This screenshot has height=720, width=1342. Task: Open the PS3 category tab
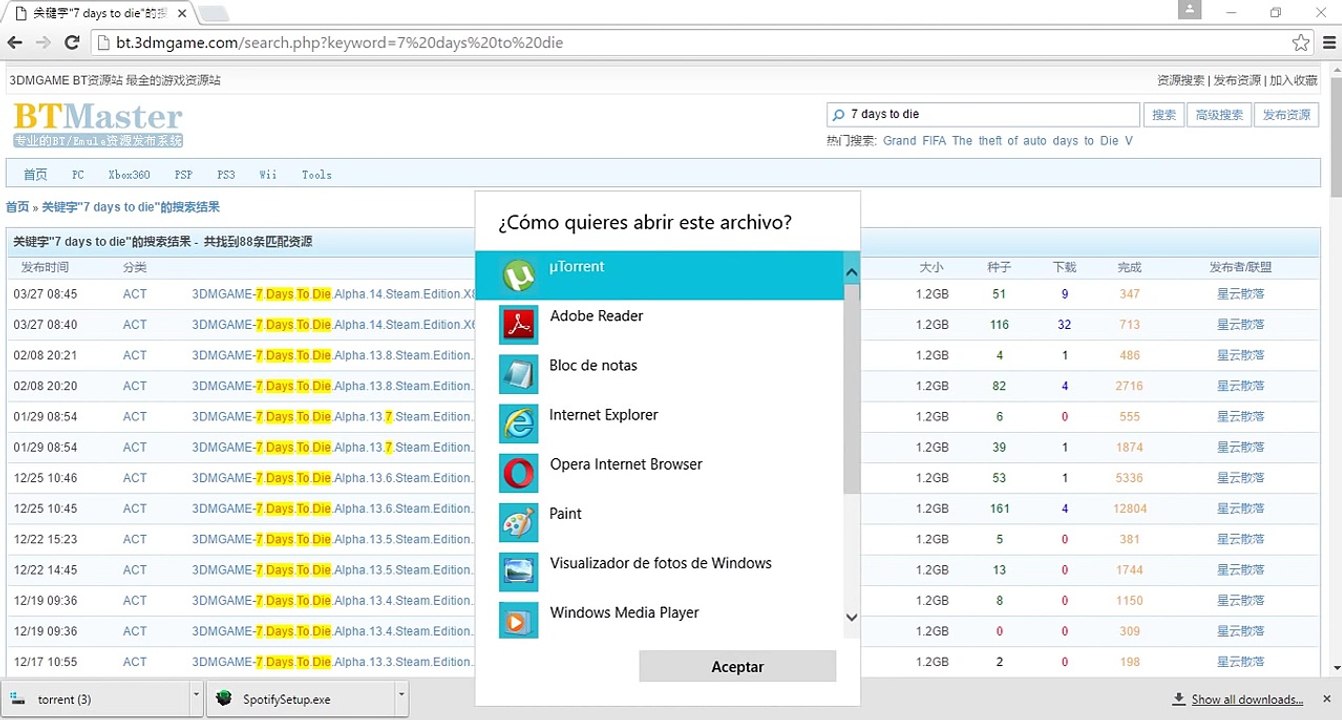click(x=226, y=175)
